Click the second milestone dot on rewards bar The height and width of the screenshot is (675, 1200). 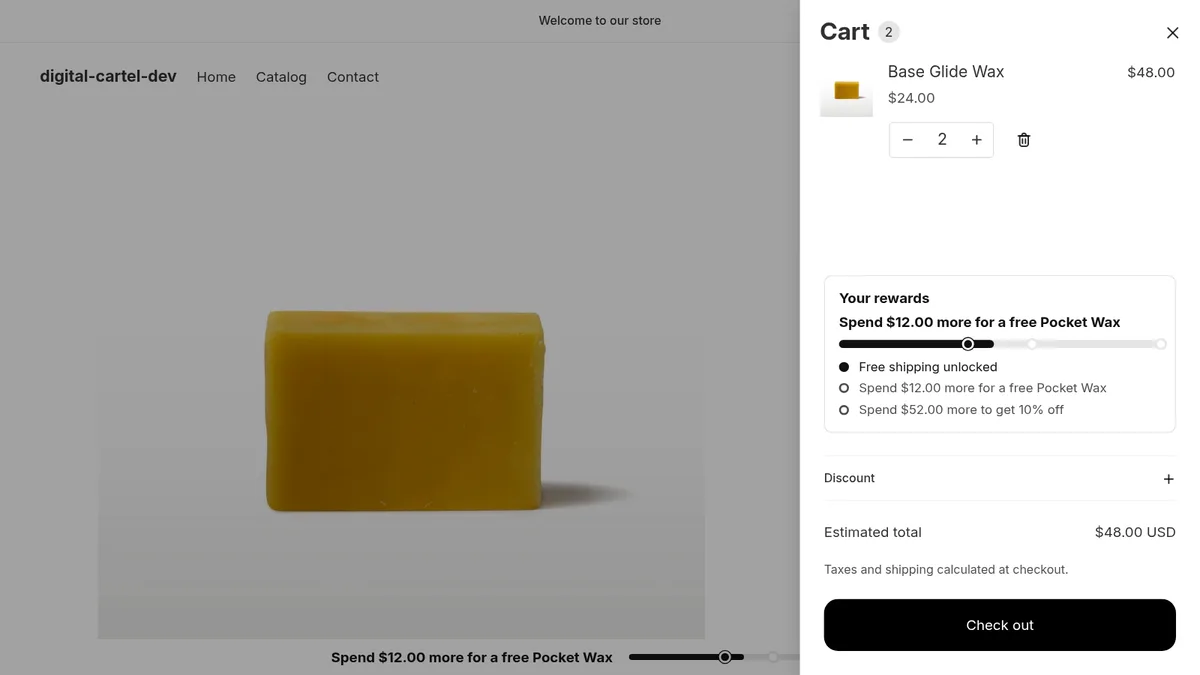[x=1032, y=344]
